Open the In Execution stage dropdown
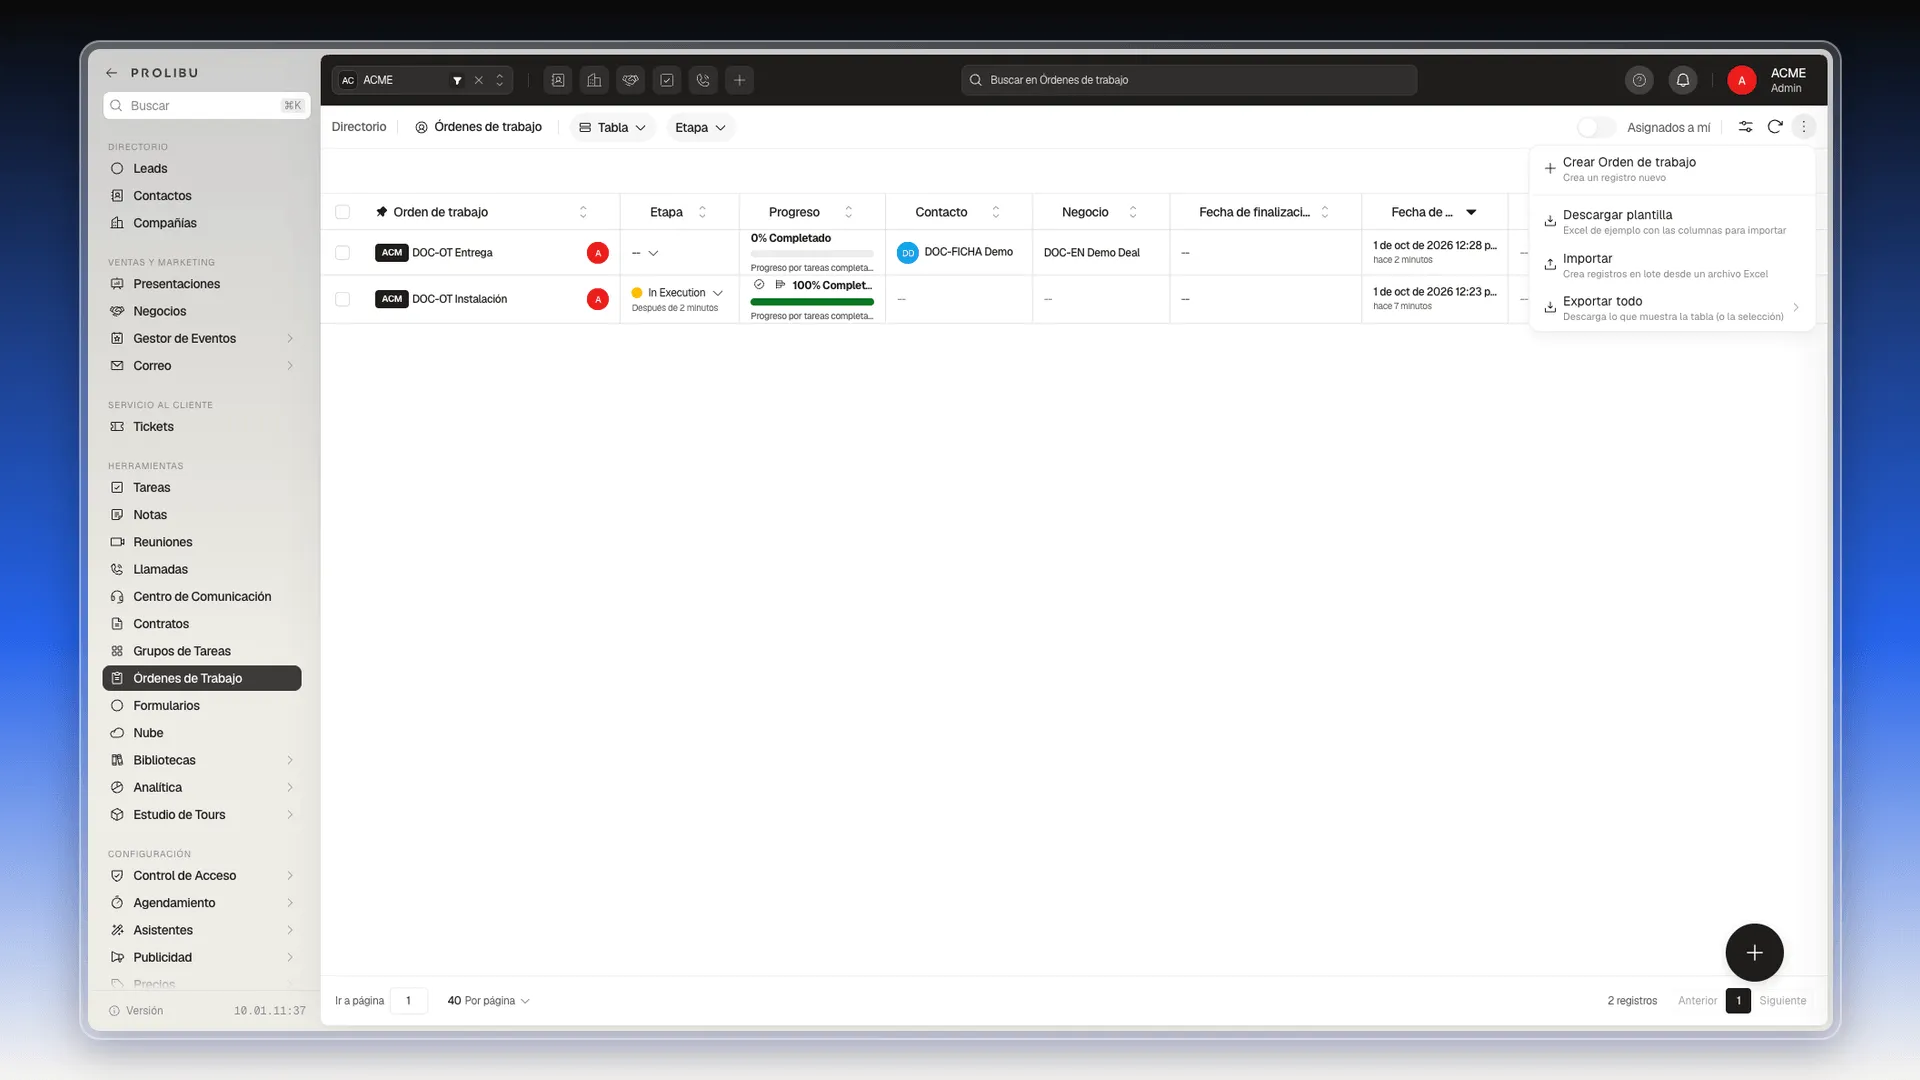Image resolution: width=1920 pixels, height=1080 pixels. coord(677,293)
